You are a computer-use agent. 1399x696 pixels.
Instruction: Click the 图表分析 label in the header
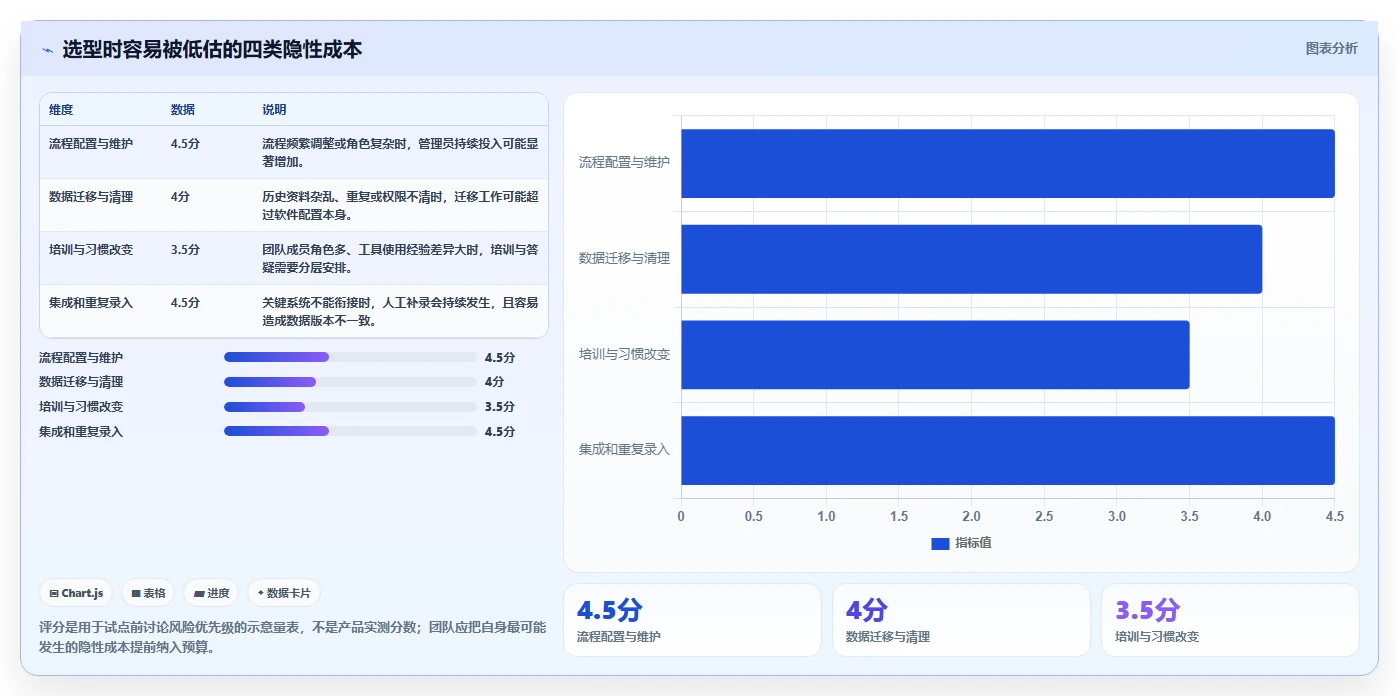(1331, 48)
